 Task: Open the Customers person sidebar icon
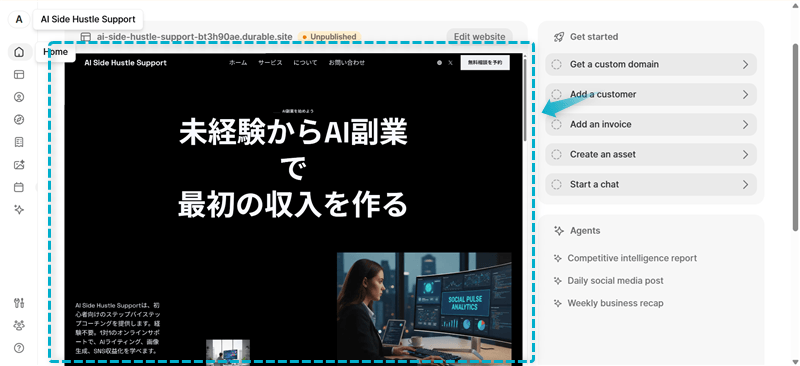(x=19, y=97)
